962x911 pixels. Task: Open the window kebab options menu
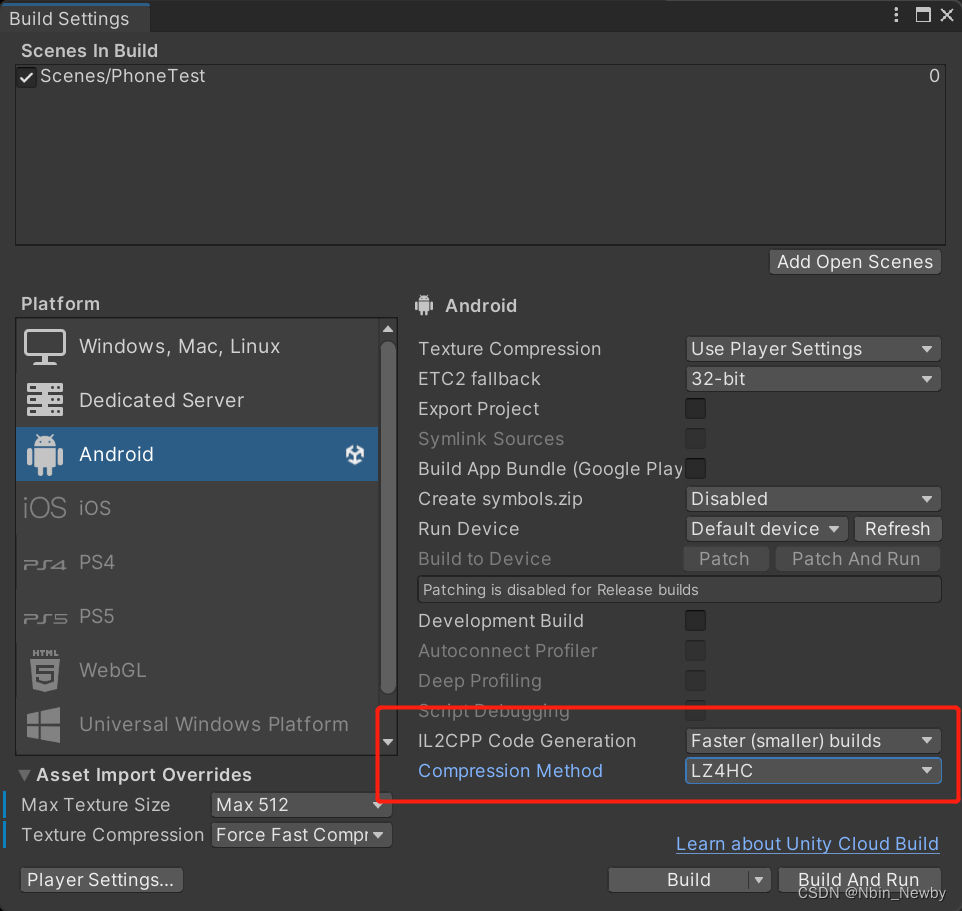pos(896,15)
